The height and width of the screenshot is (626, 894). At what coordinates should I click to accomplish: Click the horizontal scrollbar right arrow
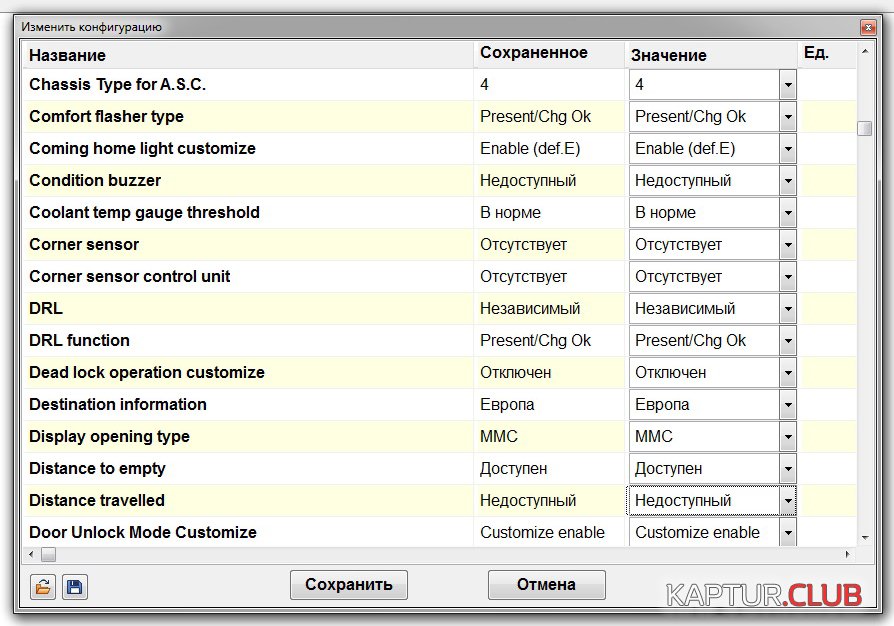tap(849, 554)
